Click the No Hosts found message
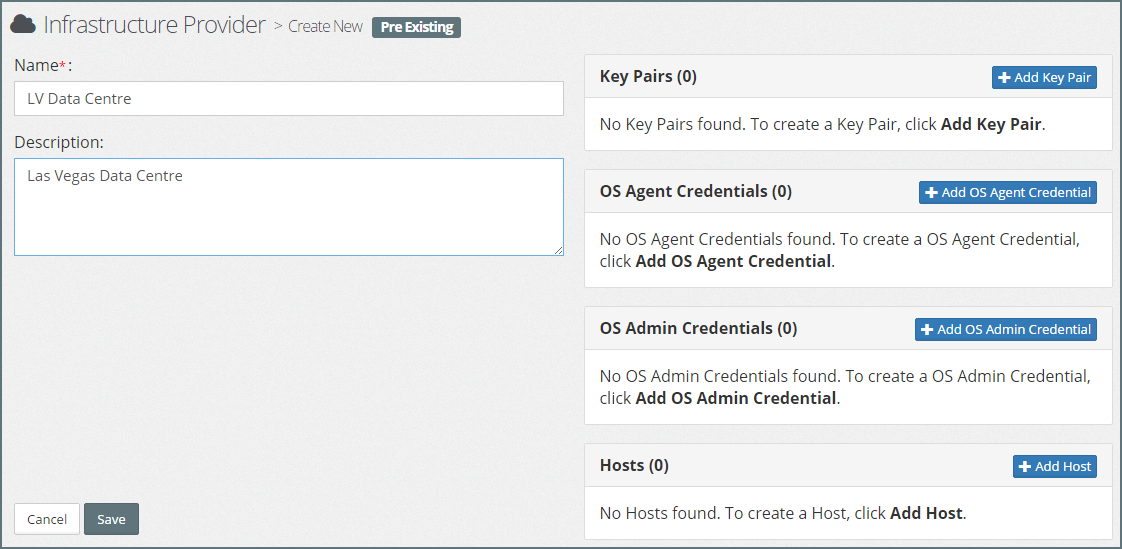 pos(782,513)
